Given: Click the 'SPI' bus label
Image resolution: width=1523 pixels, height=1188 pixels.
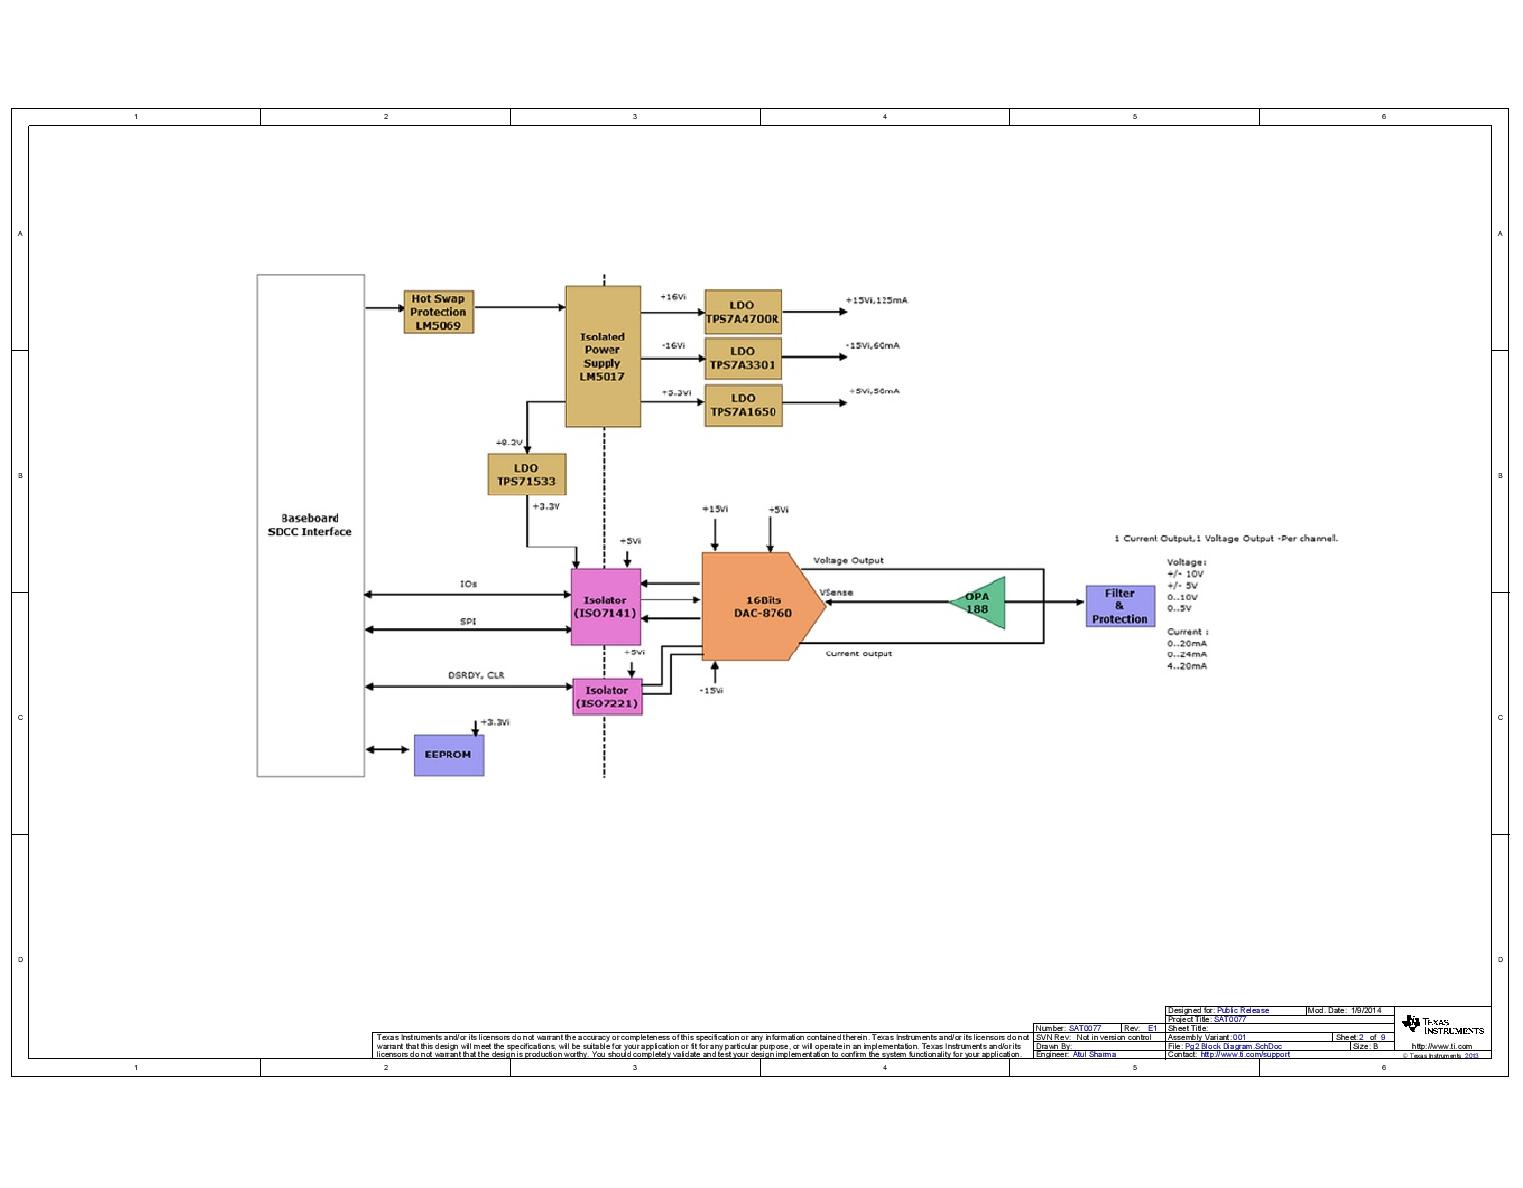Looking at the screenshot, I should [x=468, y=621].
